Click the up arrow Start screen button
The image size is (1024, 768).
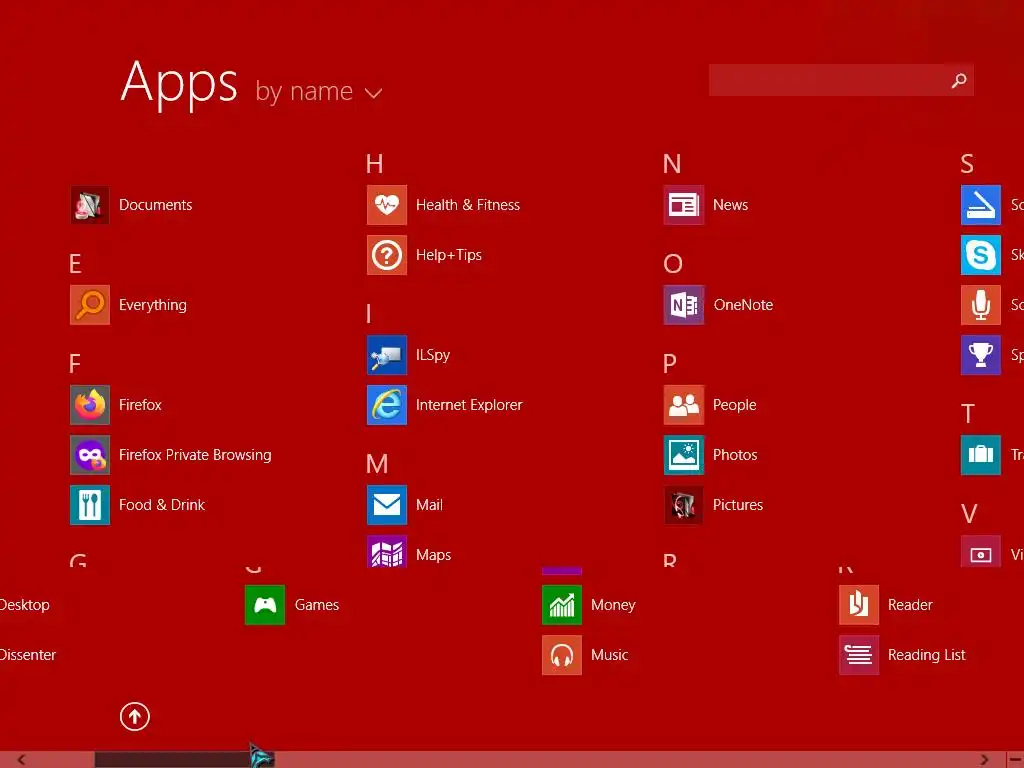[135, 716]
